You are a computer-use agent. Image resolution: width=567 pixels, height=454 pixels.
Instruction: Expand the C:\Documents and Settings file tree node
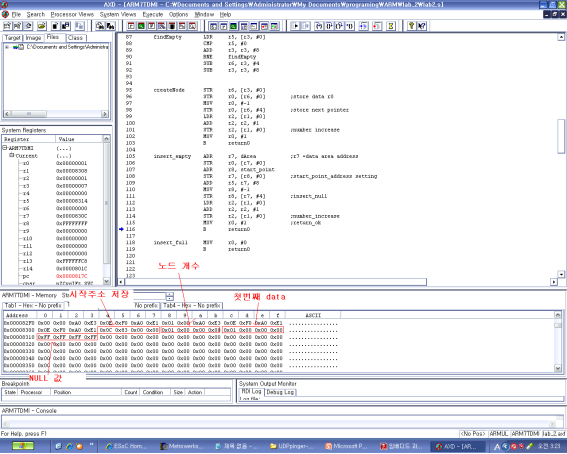(7, 47)
